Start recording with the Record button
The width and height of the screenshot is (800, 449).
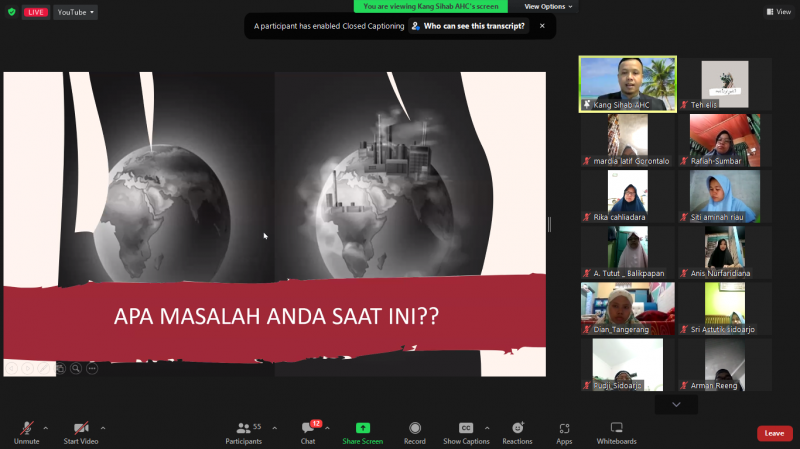point(415,433)
